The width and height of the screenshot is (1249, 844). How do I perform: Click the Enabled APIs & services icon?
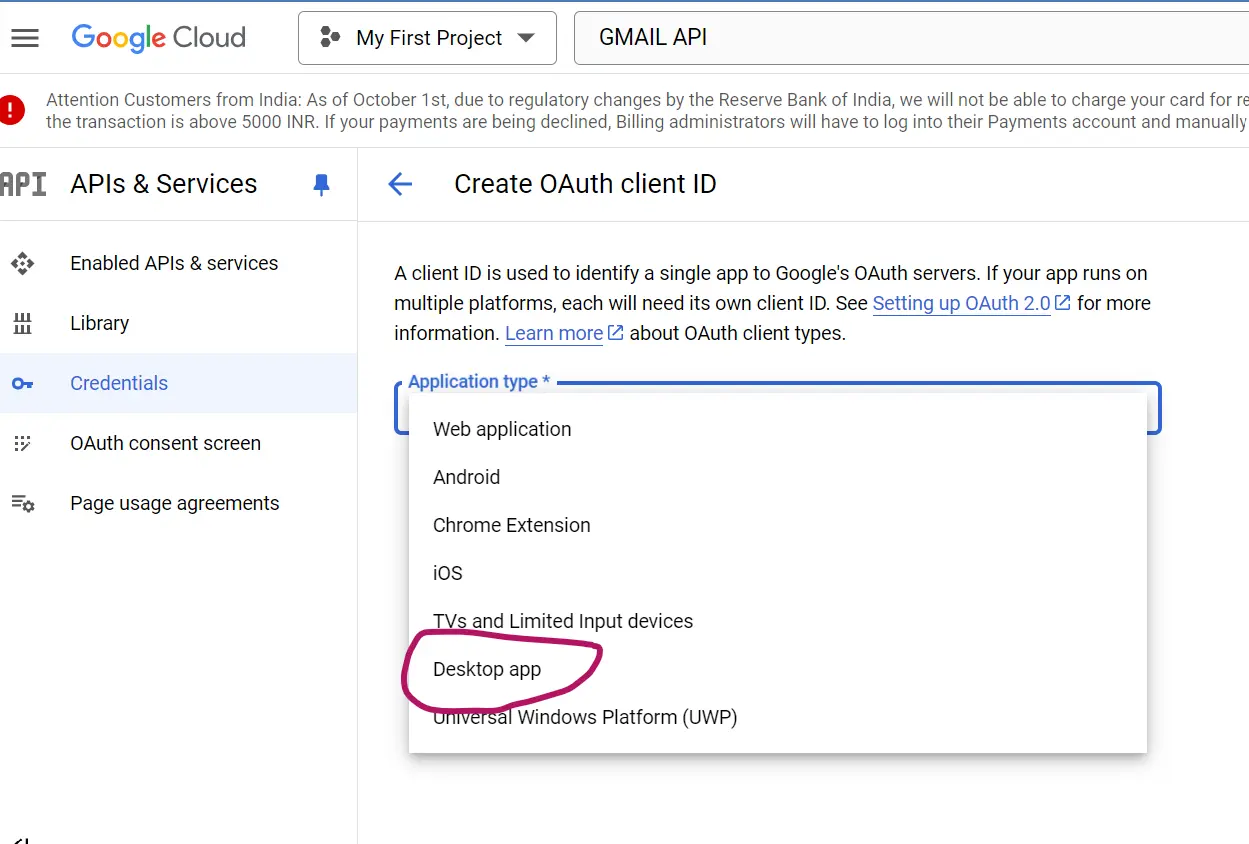[x=22, y=263]
